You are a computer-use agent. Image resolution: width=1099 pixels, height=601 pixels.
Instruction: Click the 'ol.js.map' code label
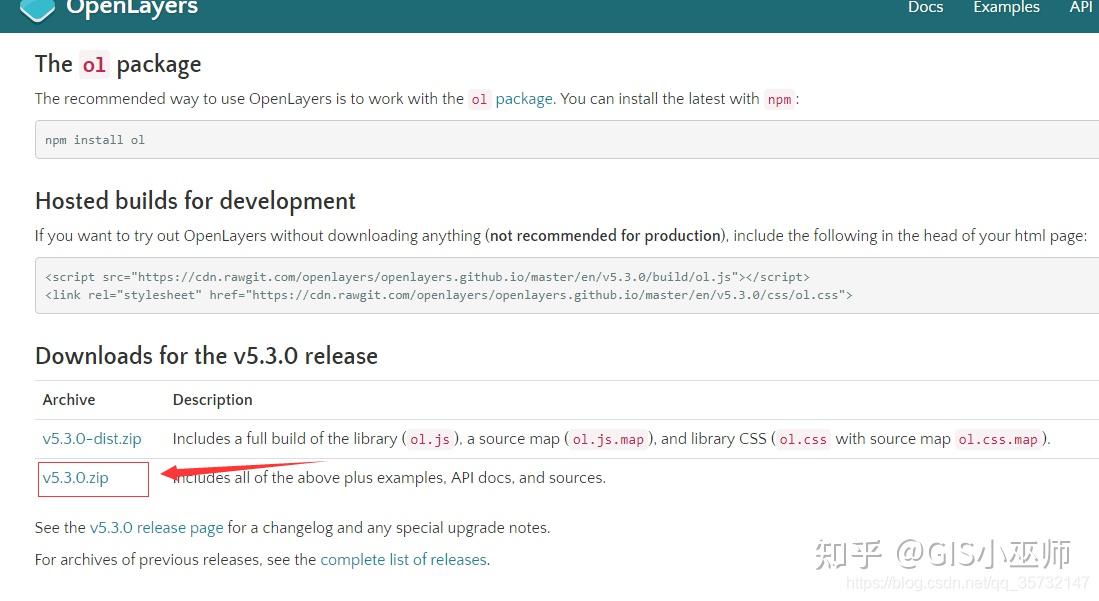coord(608,440)
